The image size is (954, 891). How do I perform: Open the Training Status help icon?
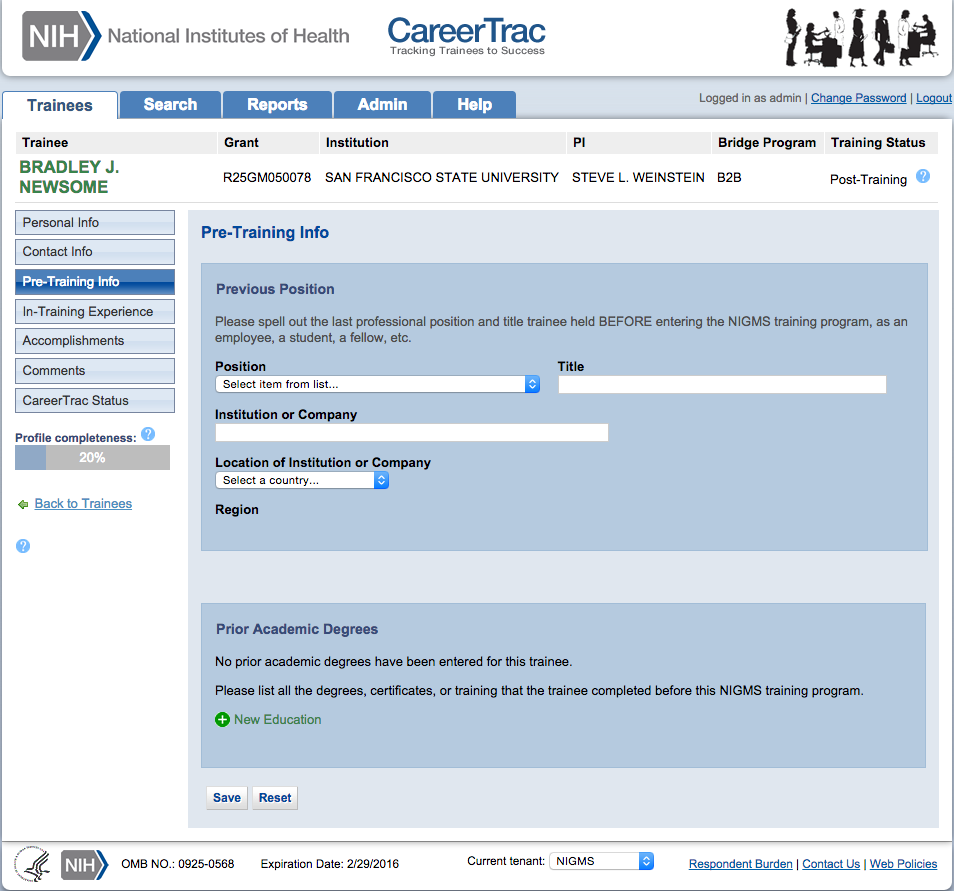(923, 176)
